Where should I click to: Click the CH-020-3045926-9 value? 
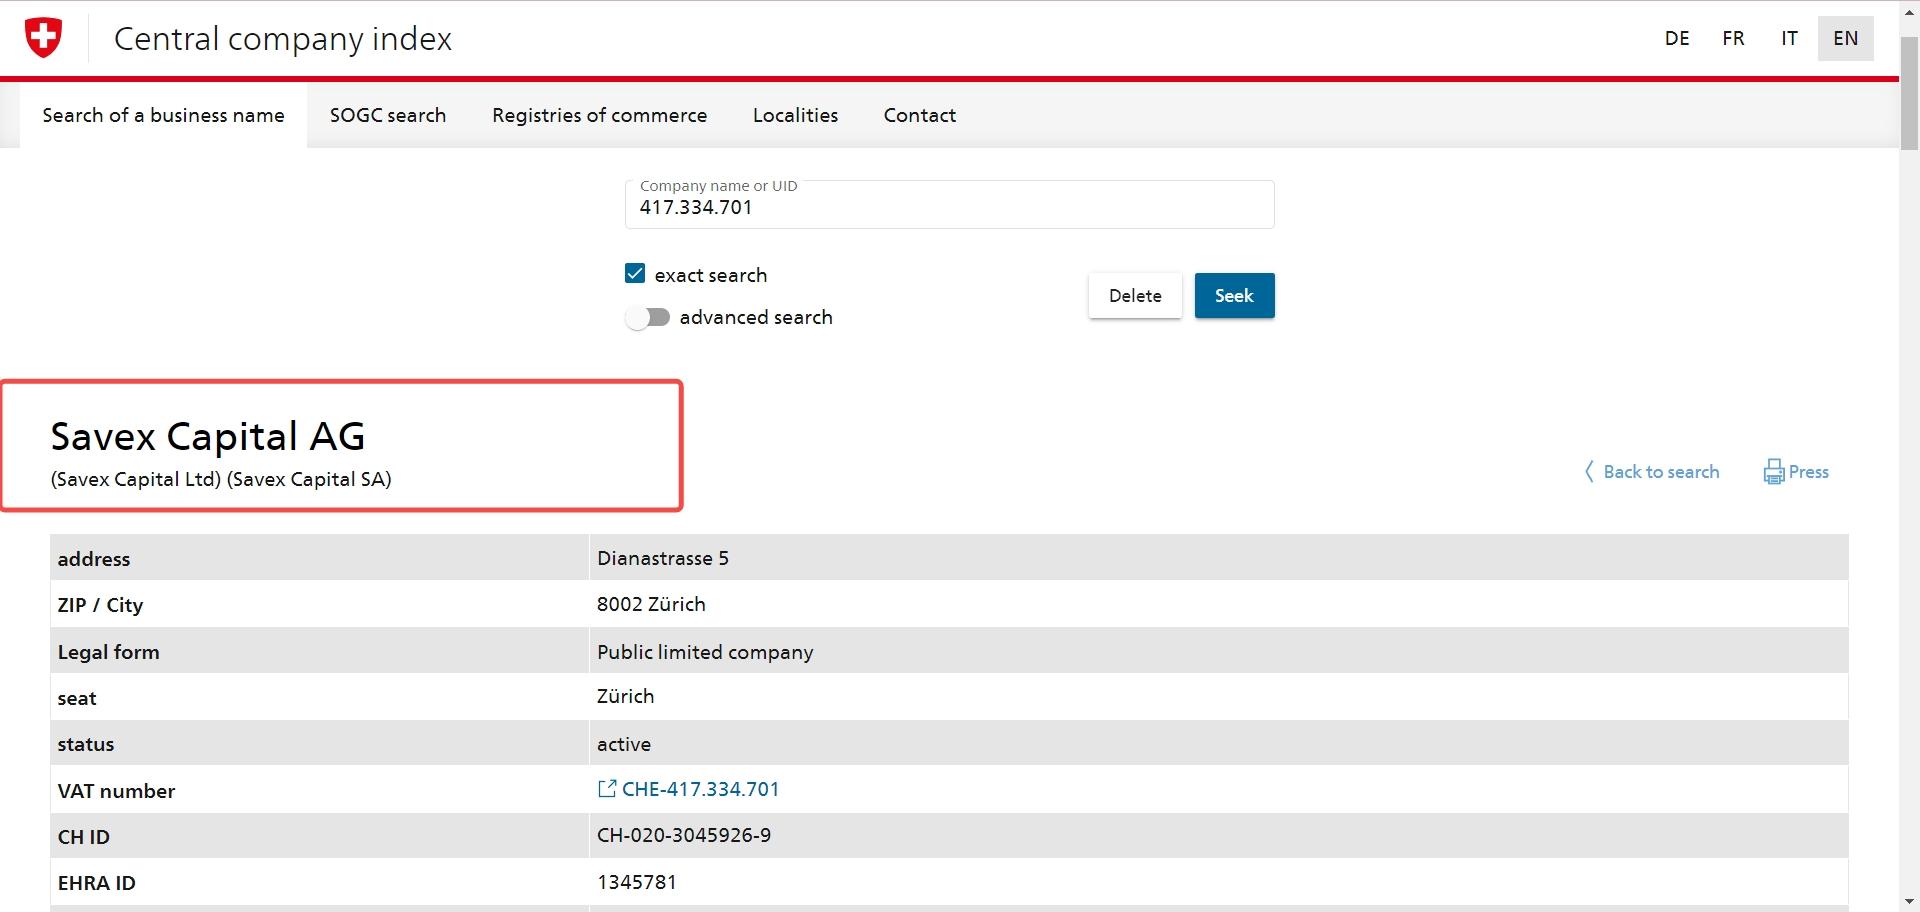click(684, 835)
